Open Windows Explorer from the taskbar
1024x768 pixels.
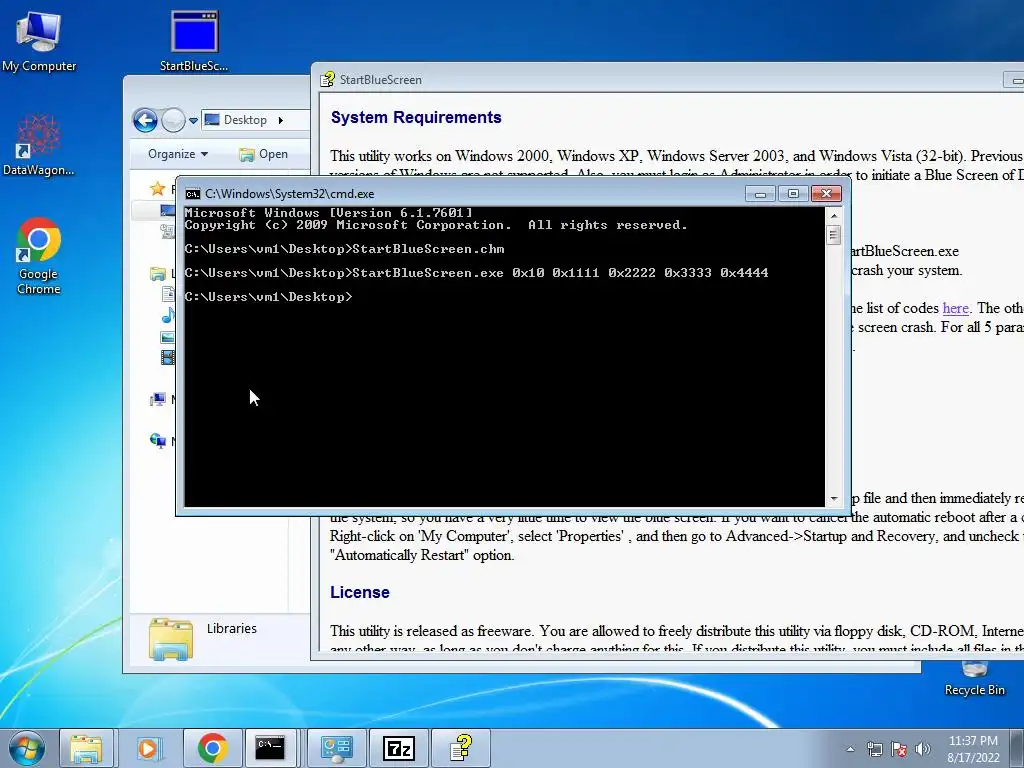pyautogui.click(x=86, y=748)
